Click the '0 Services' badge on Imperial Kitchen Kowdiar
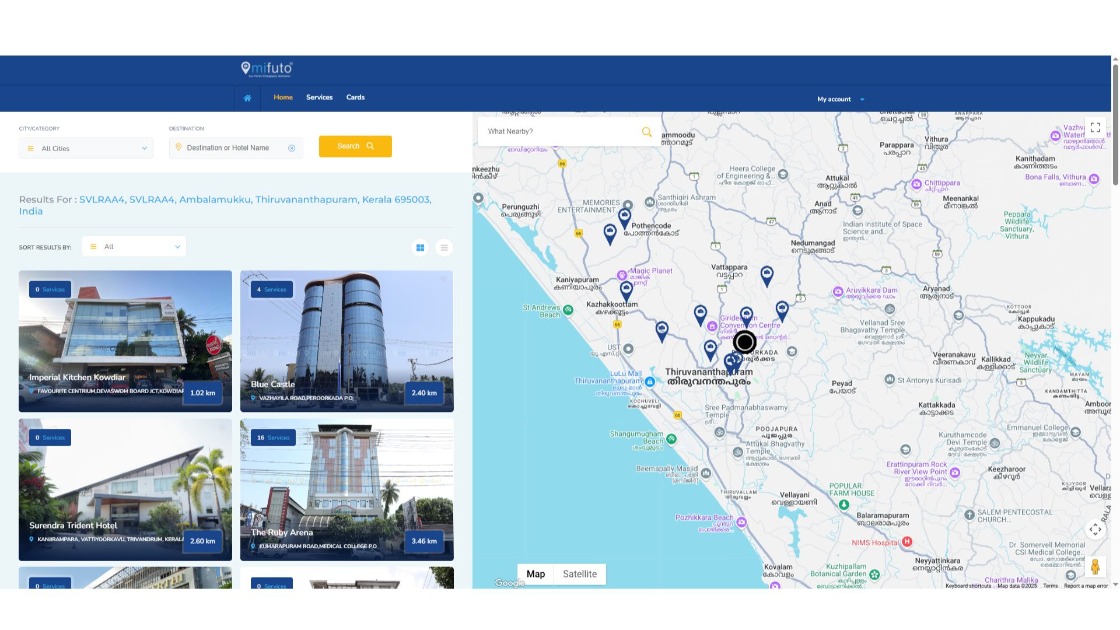 coord(50,289)
